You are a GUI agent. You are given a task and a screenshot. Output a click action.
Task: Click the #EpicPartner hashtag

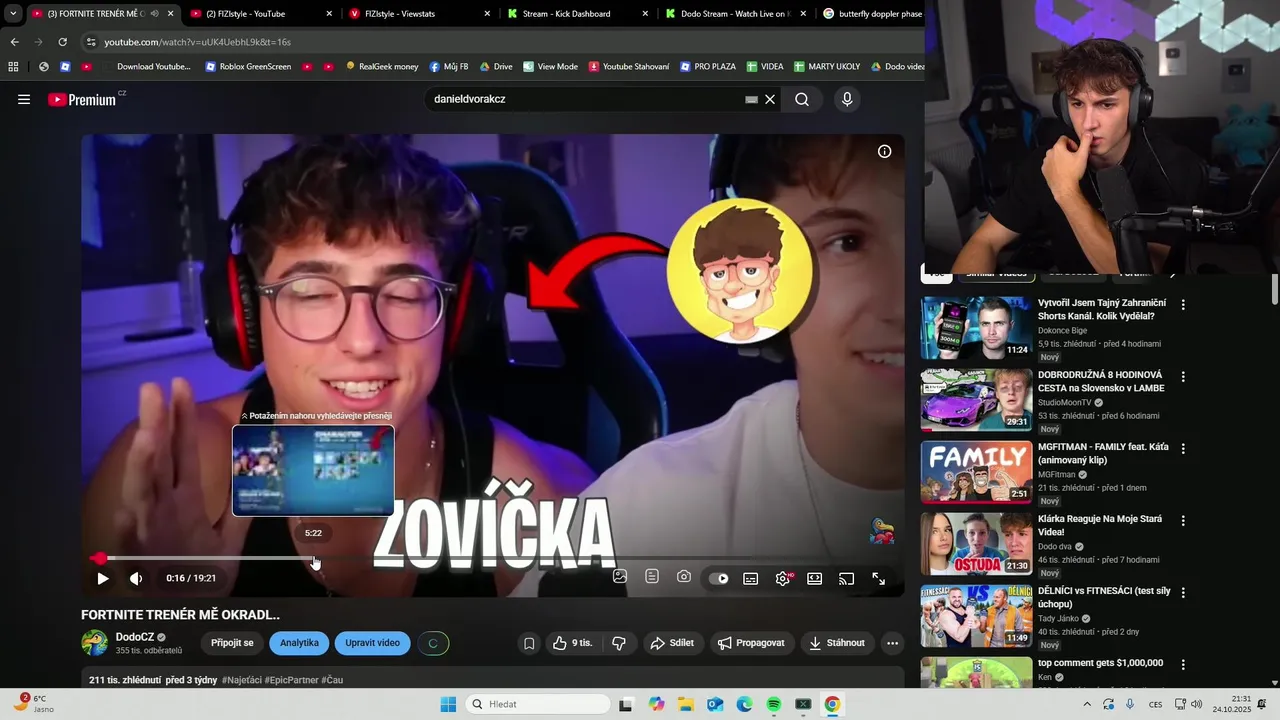[291, 680]
